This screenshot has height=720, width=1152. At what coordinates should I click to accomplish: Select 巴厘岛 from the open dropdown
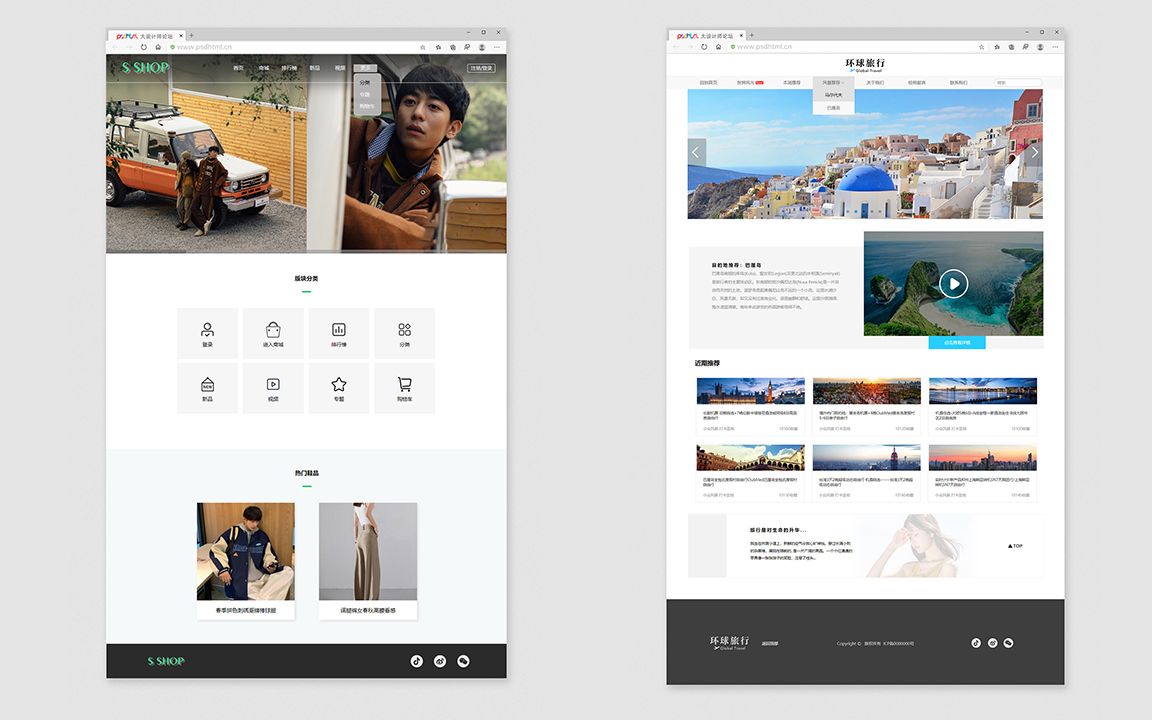tap(833, 105)
